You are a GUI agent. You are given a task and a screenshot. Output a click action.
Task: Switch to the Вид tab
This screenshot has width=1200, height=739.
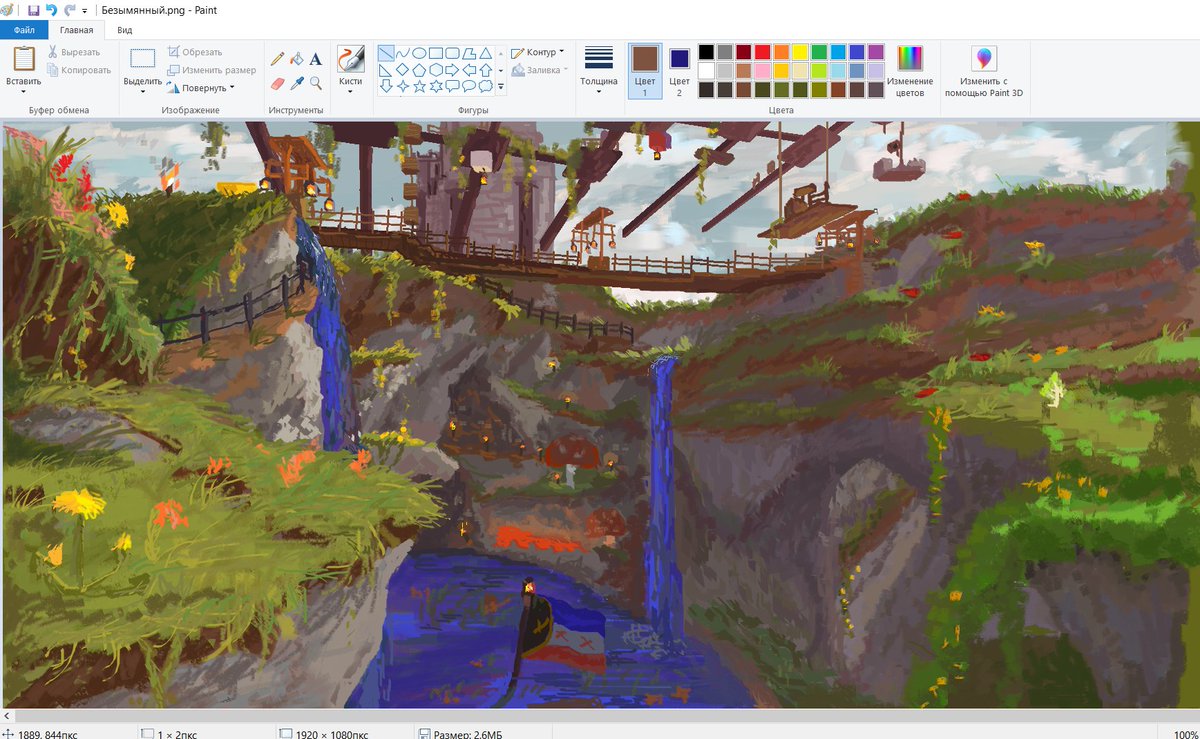point(124,30)
